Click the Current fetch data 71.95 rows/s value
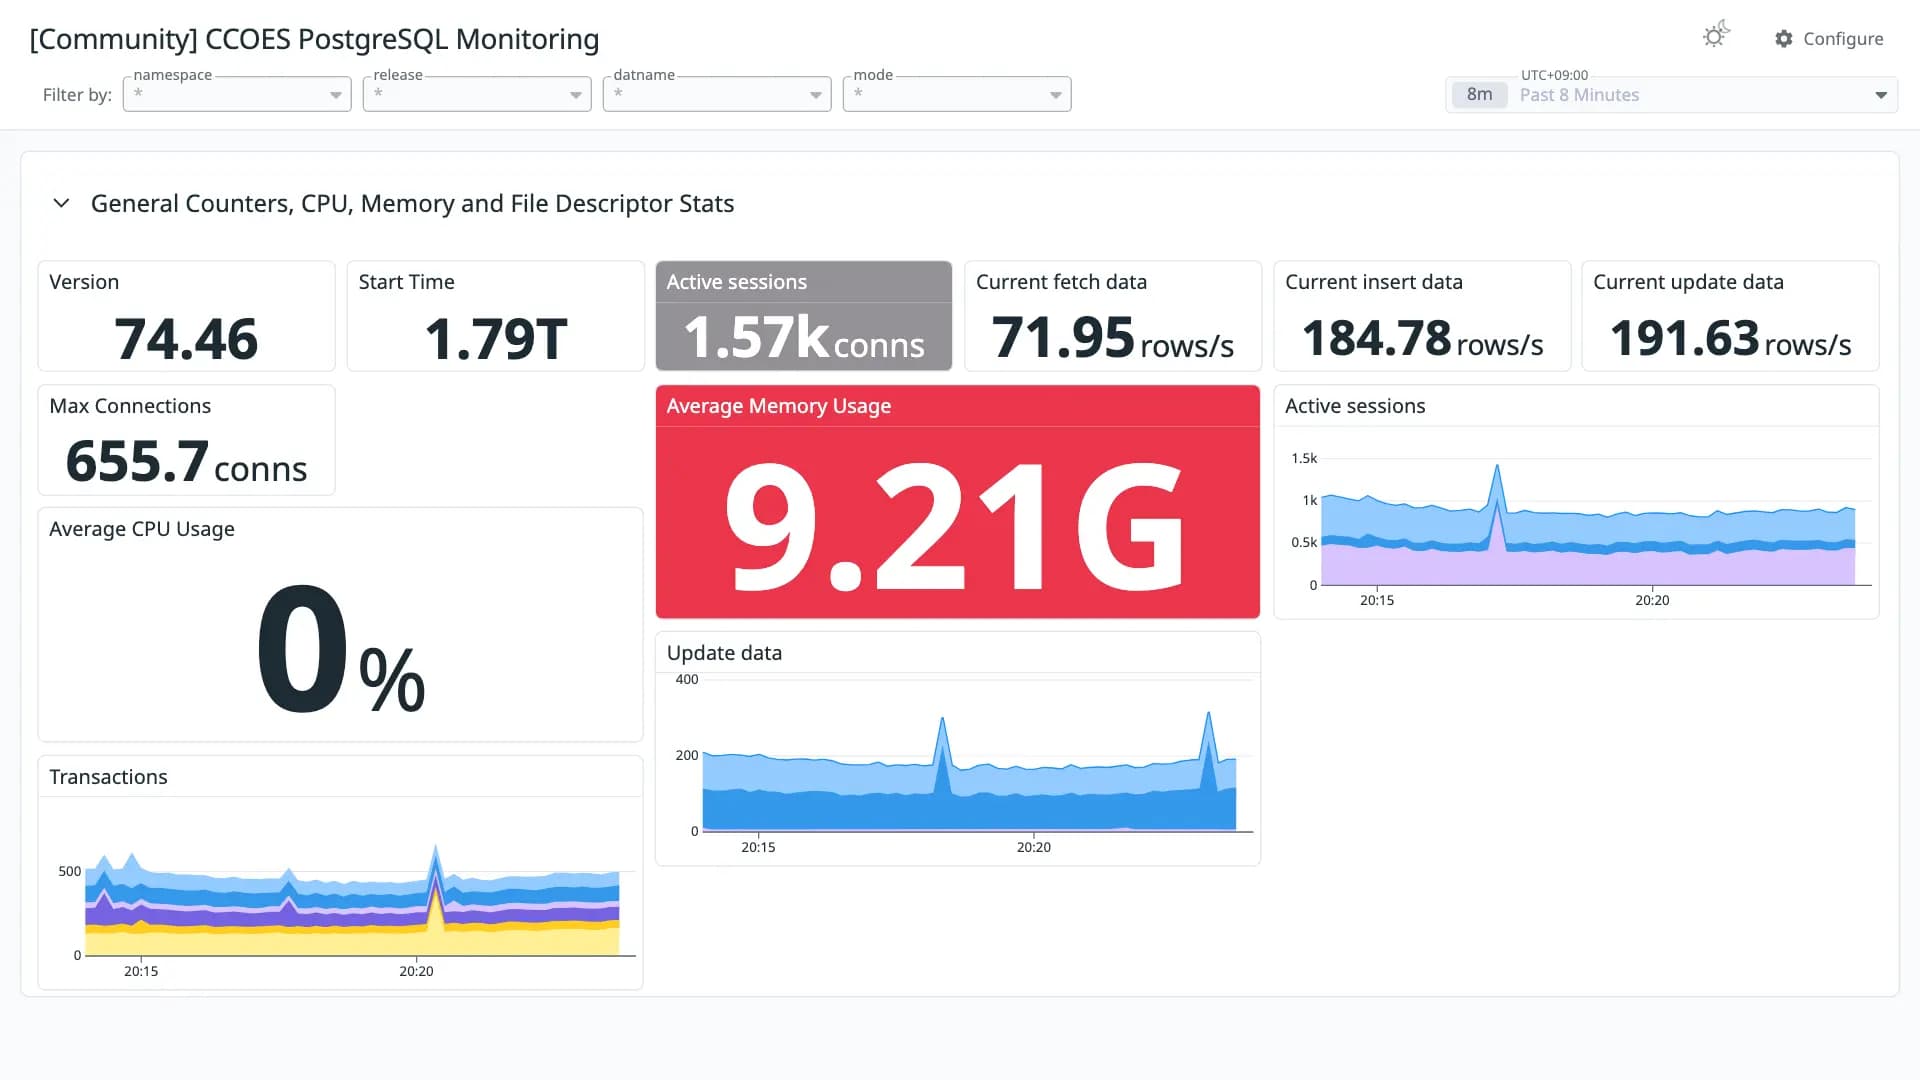The image size is (1920, 1080). click(x=1112, y=338)
